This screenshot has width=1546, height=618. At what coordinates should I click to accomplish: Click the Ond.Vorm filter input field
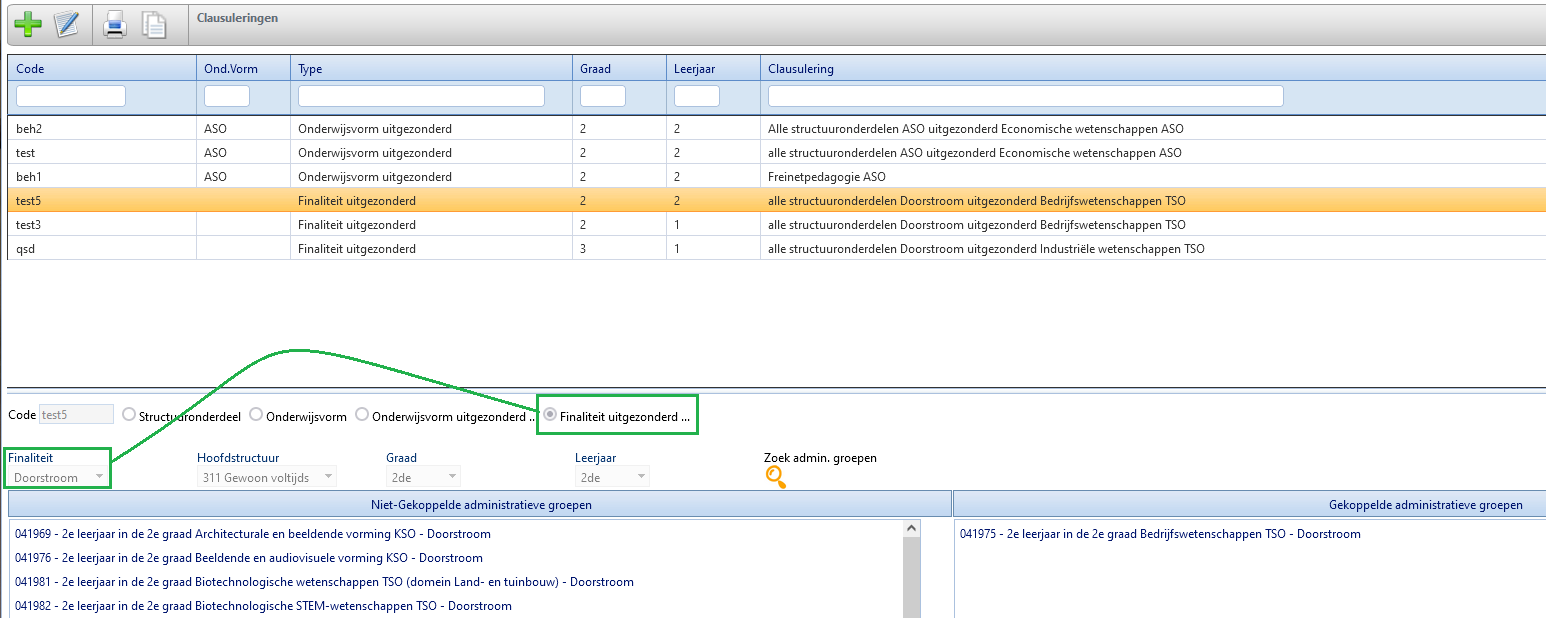click(x=227, y=96)
